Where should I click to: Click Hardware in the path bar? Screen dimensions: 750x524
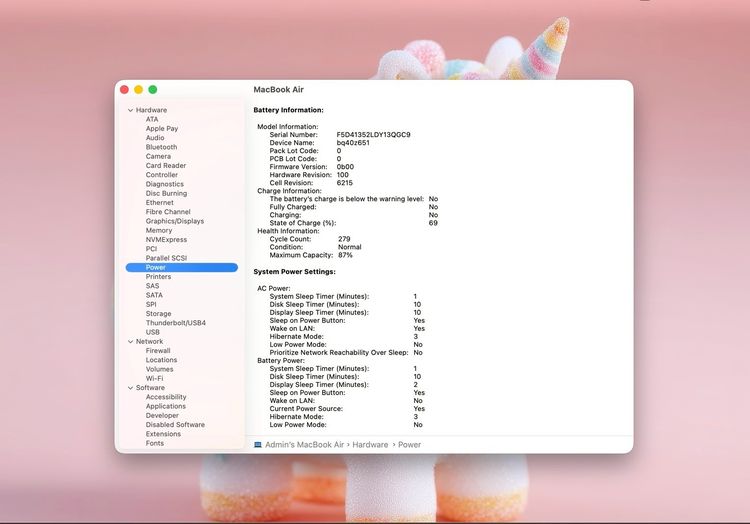coord(370,445)
